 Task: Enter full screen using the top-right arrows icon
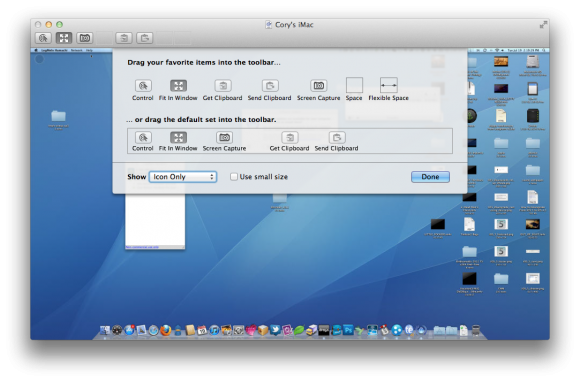pyautogui.click(x=543, y=25)
